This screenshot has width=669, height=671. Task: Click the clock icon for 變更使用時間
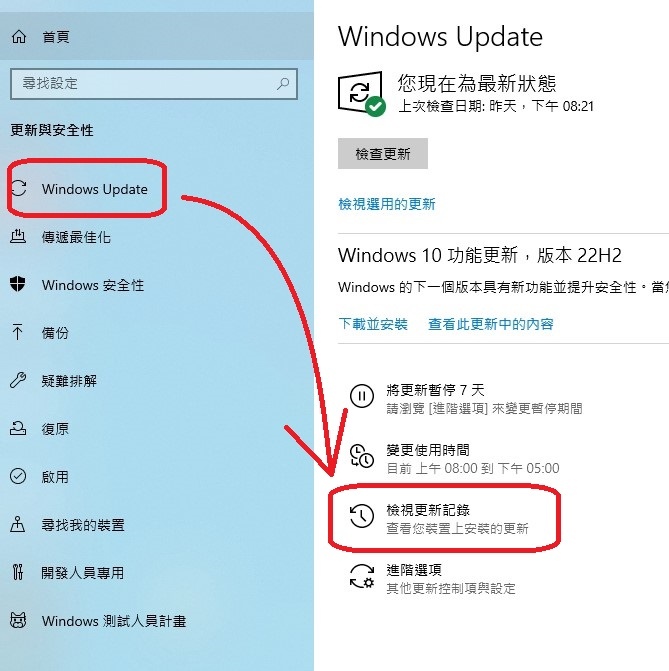pyautogui.click(x=362, y=456)
